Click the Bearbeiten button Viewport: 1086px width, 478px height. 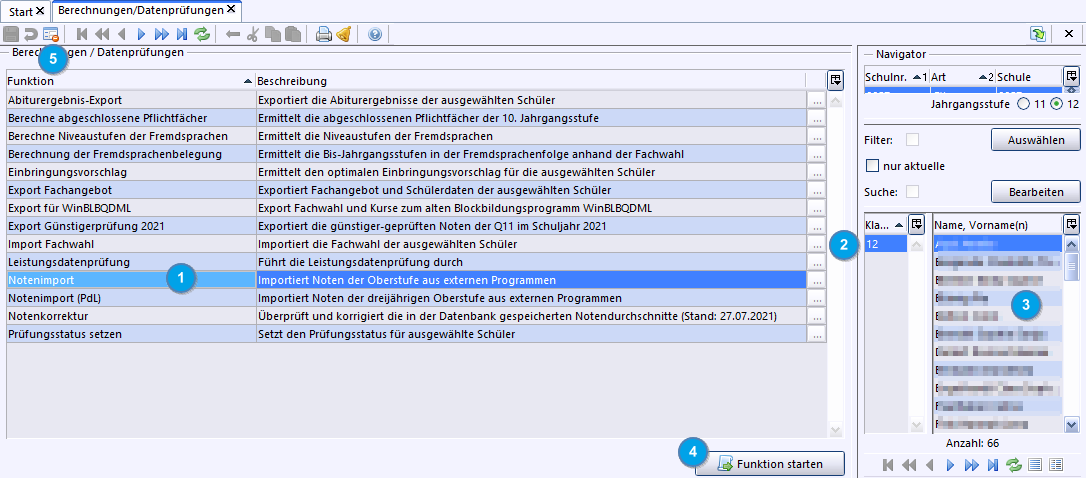pos(1036,191)
